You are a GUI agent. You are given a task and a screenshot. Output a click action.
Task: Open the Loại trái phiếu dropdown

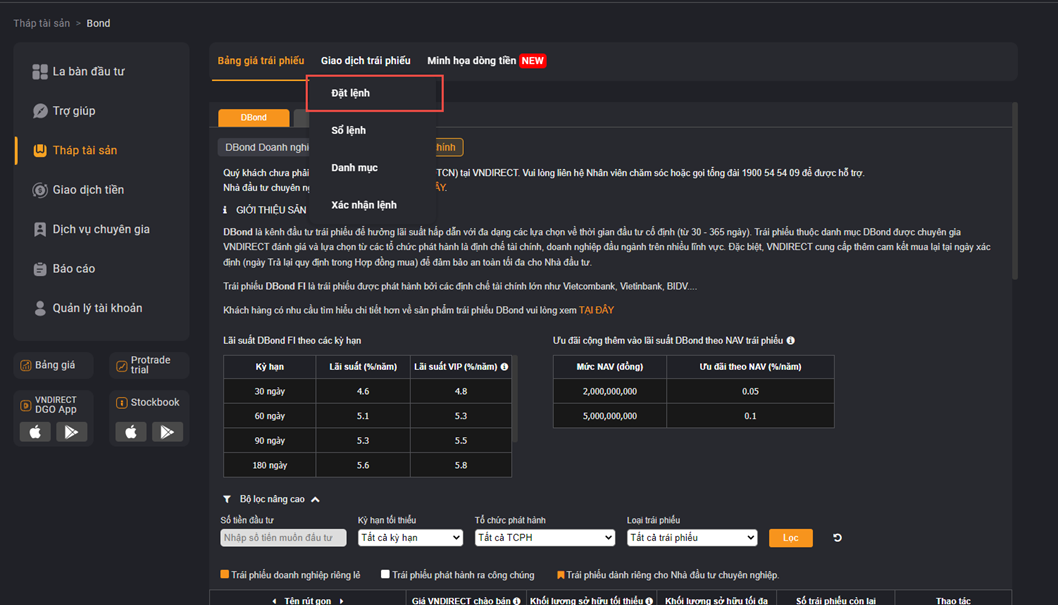(692, 538)
